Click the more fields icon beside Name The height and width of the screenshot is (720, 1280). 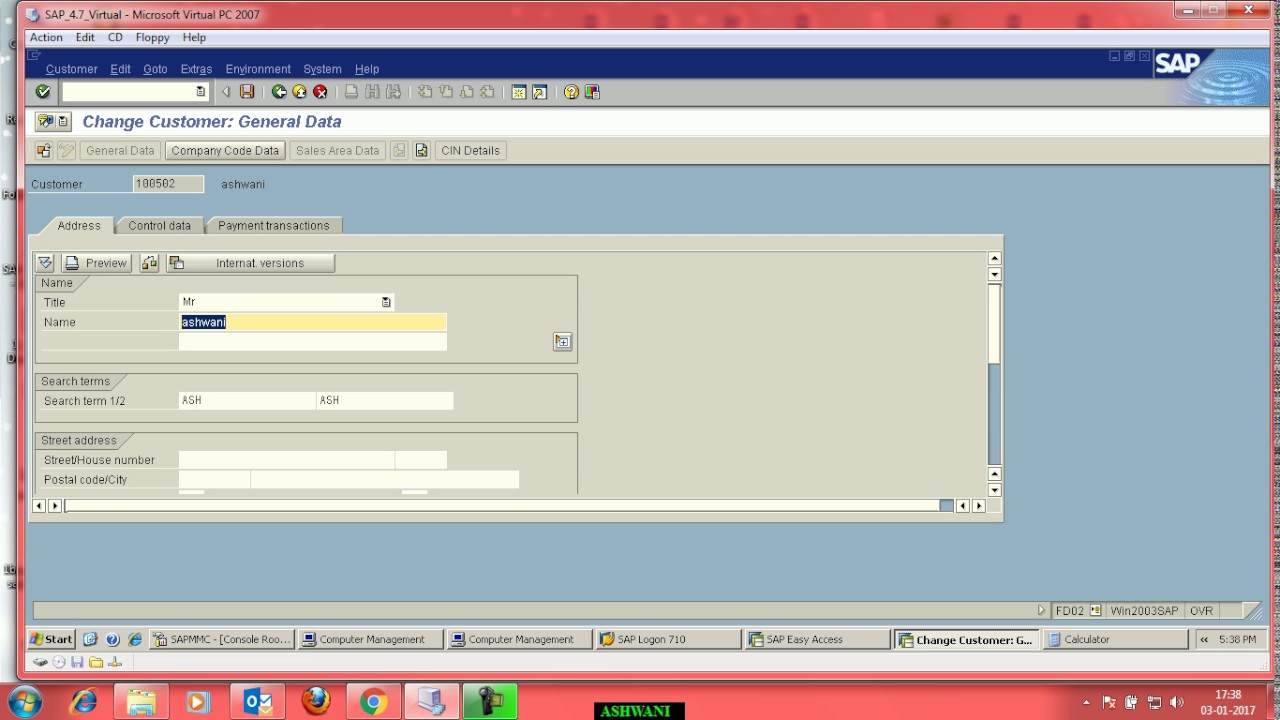click(x=562, y=342)
